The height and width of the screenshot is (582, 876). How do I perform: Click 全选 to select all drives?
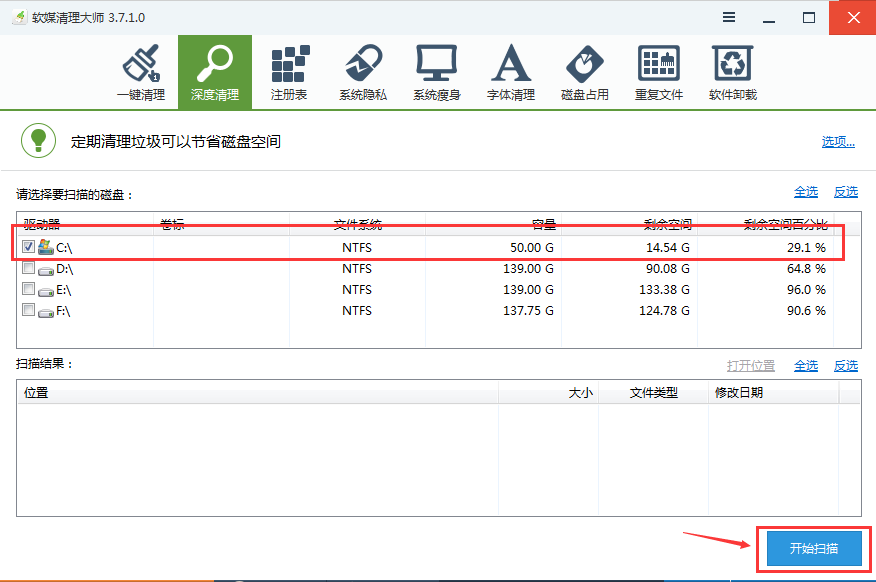(805, 190)
